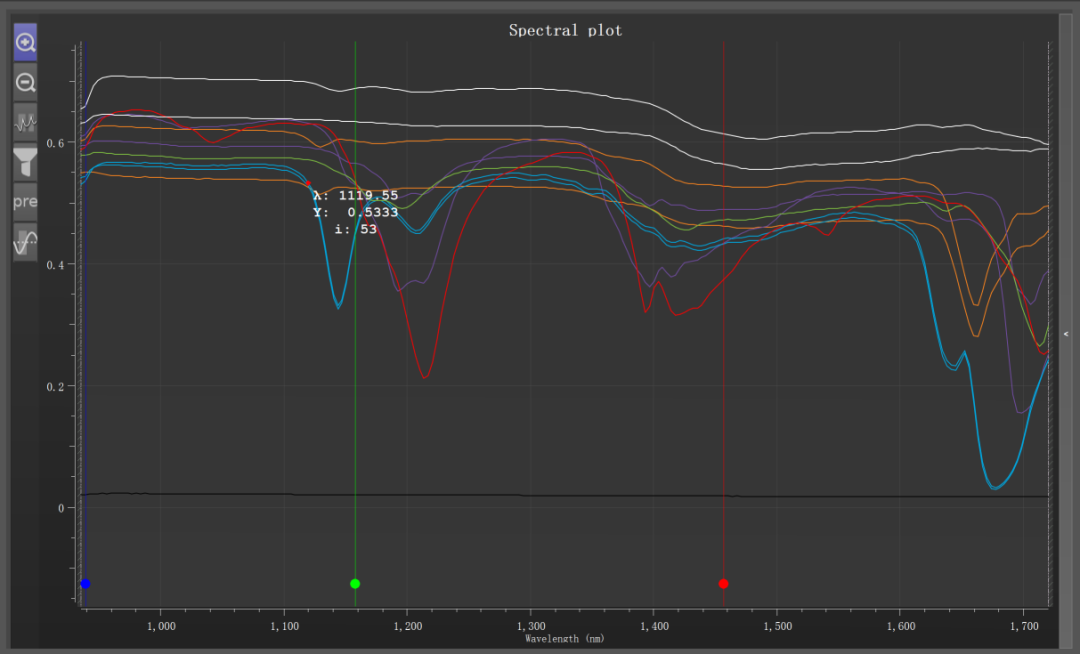
Task: Click the Spectral plot title
Action: click(565, 30)
